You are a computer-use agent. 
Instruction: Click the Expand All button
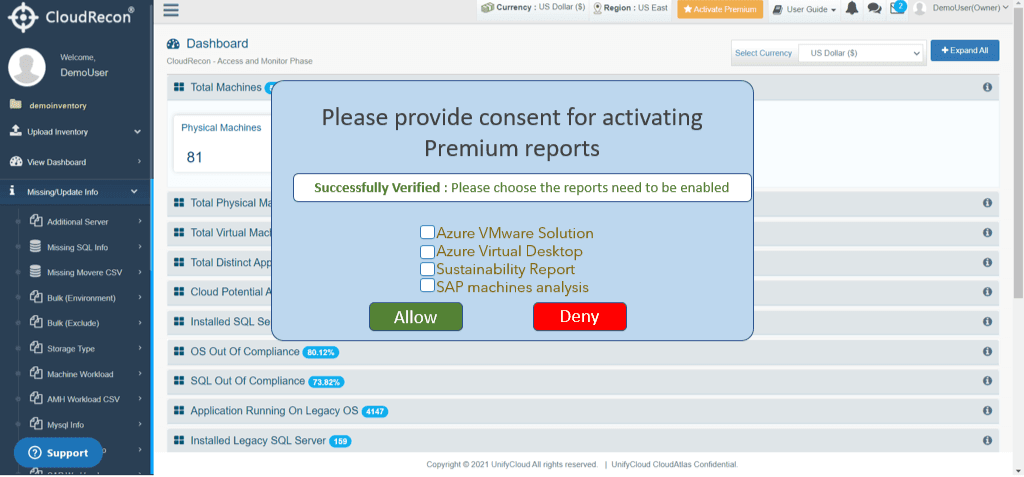tap(965, 50)
